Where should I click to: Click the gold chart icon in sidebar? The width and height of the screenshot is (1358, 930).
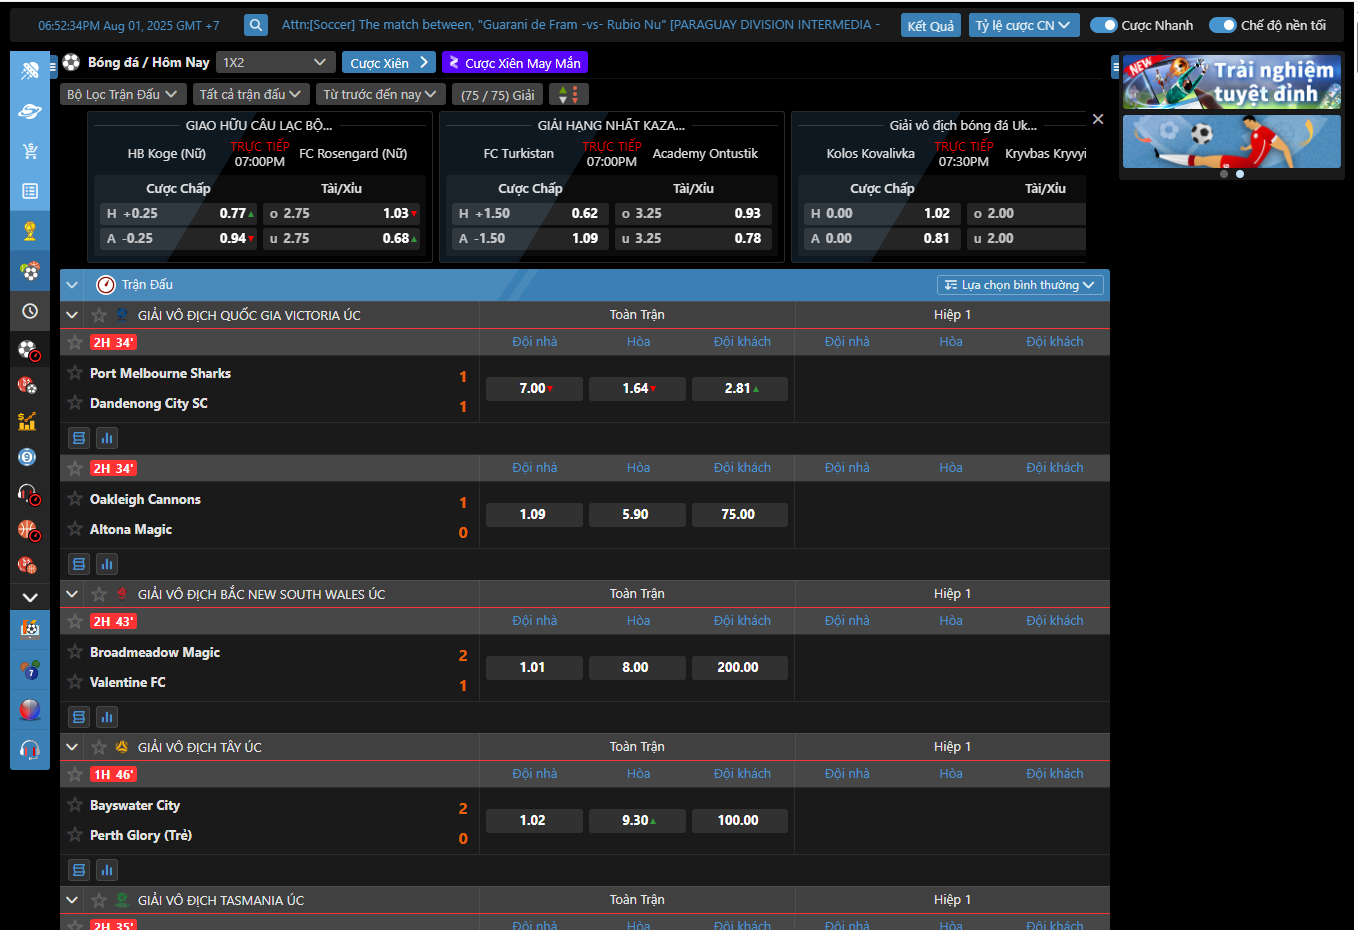27,421
